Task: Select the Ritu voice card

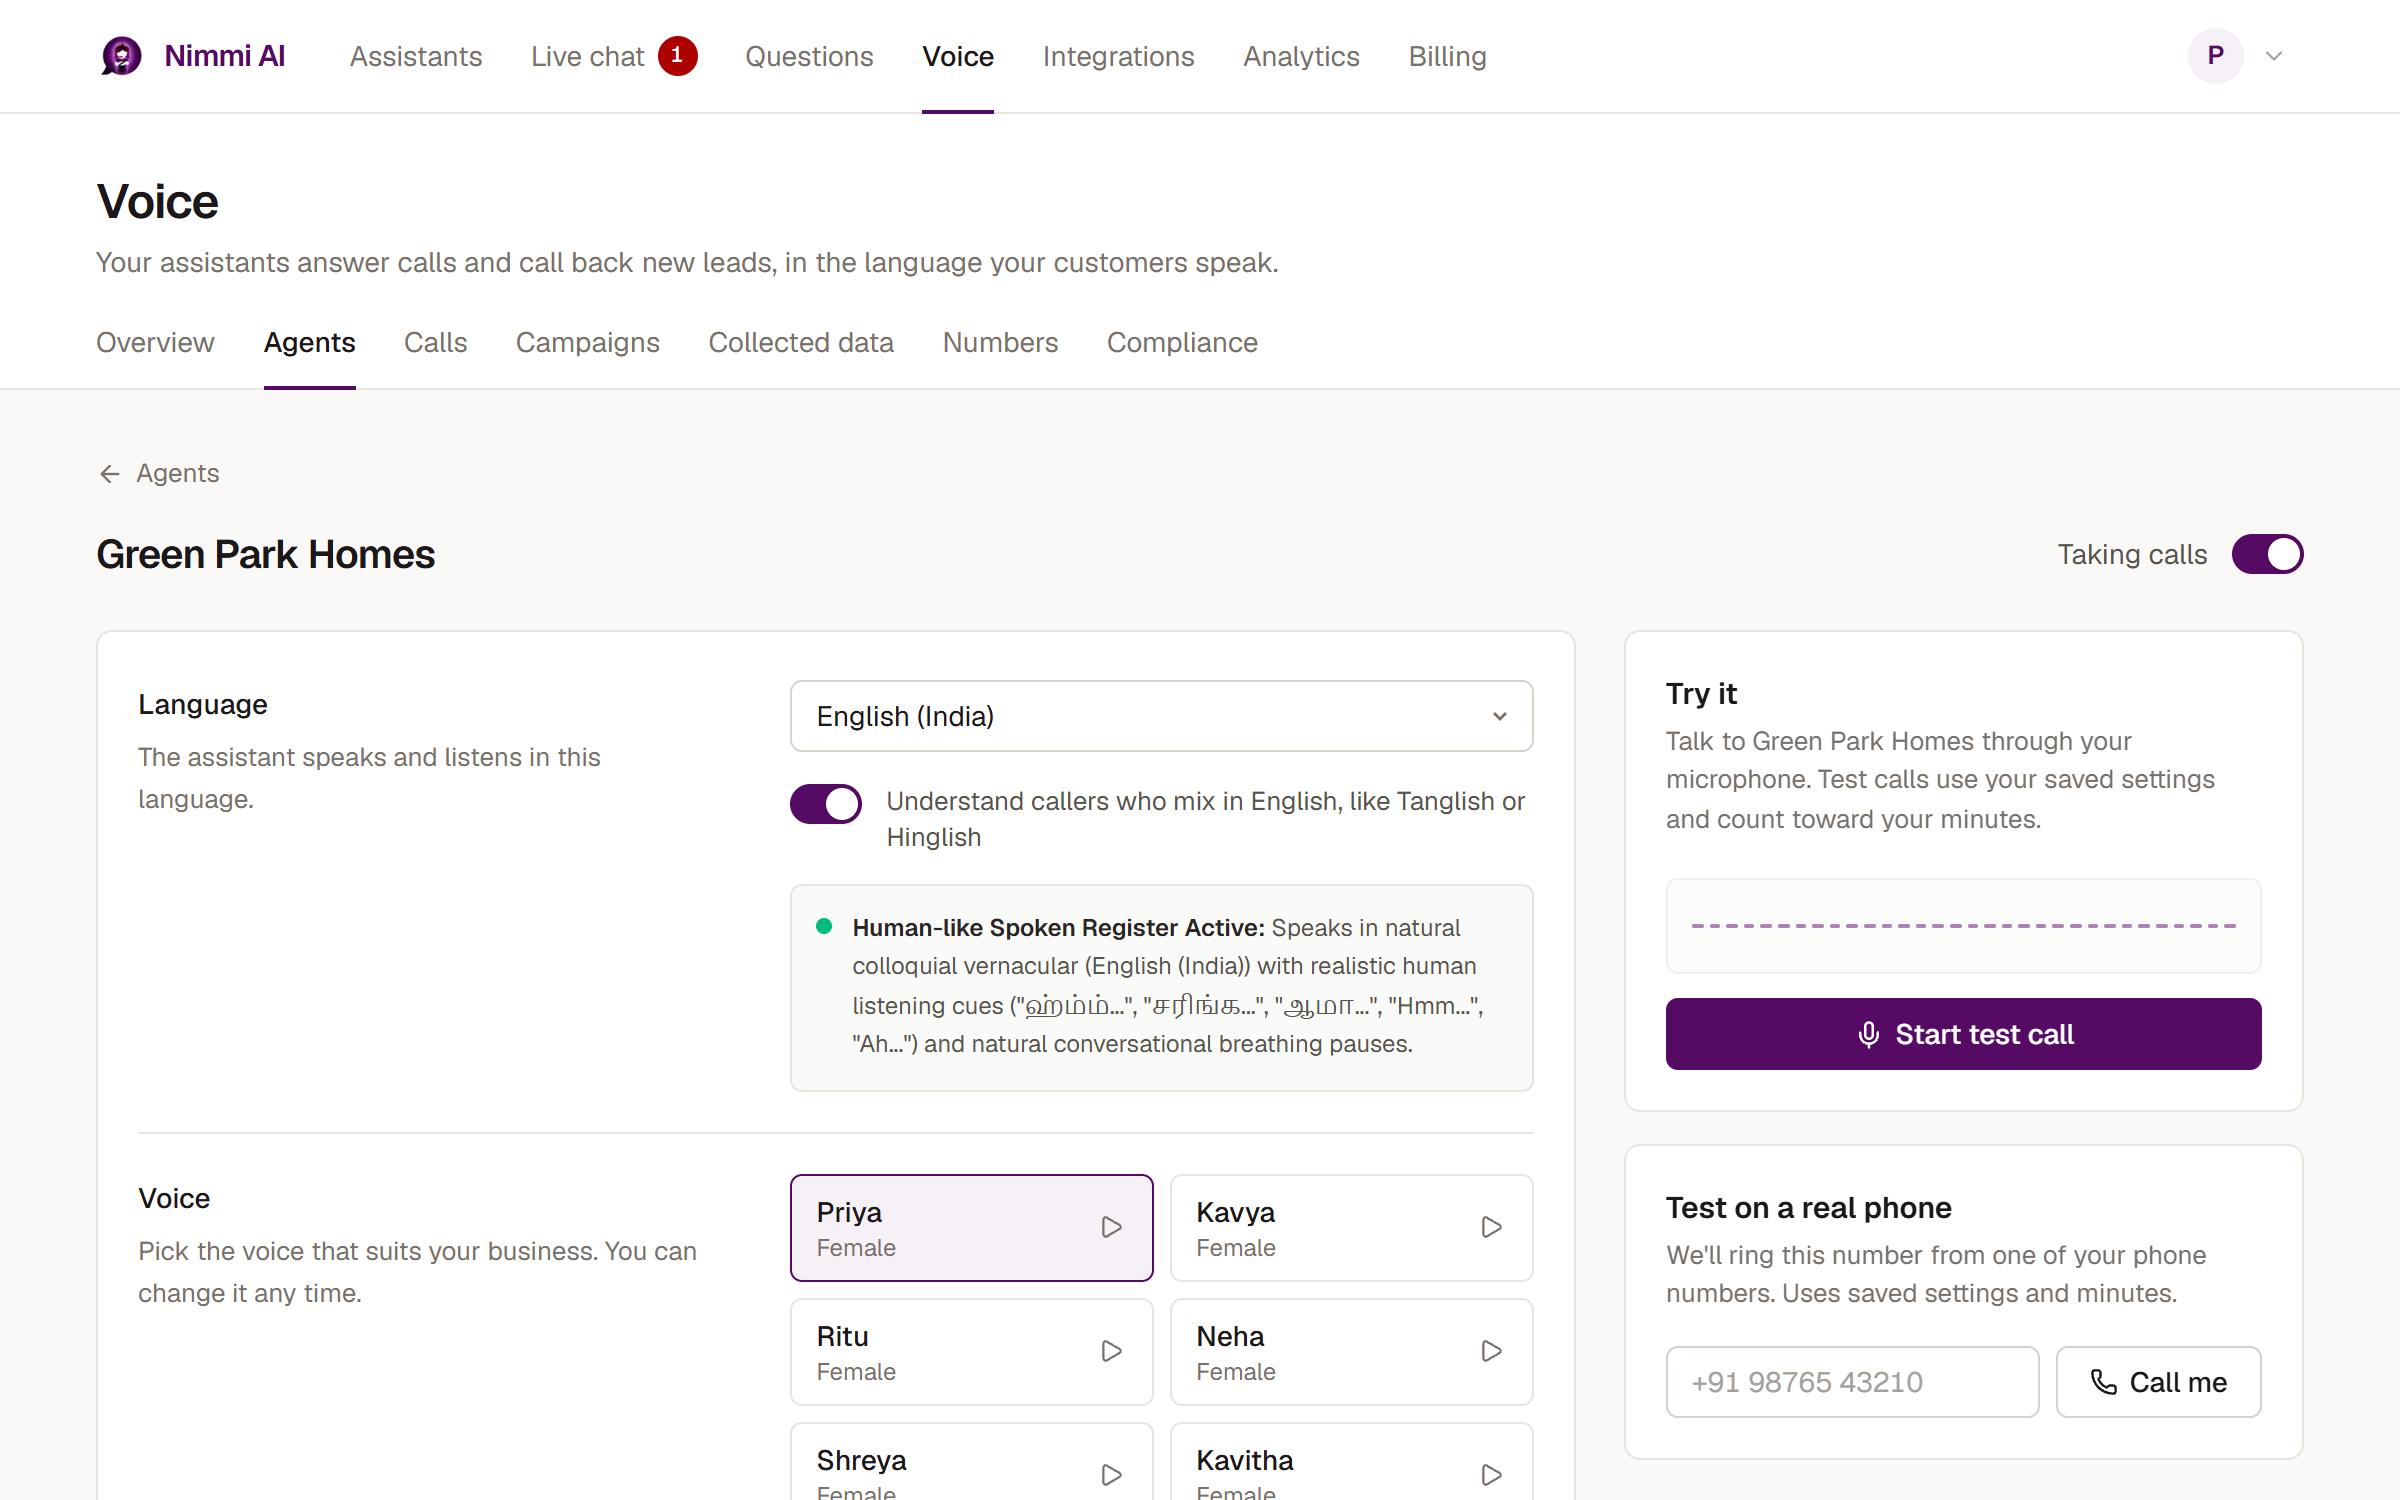Action: pos(971,1352)
